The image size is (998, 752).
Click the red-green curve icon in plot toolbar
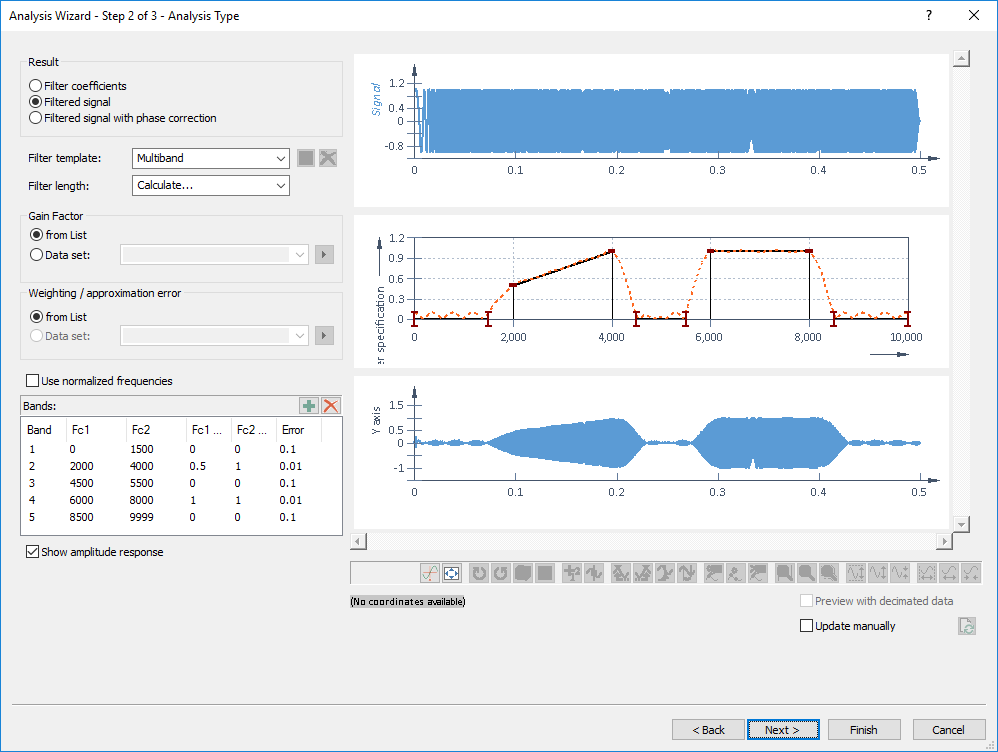pyautogui.click(x=430, y=573)
